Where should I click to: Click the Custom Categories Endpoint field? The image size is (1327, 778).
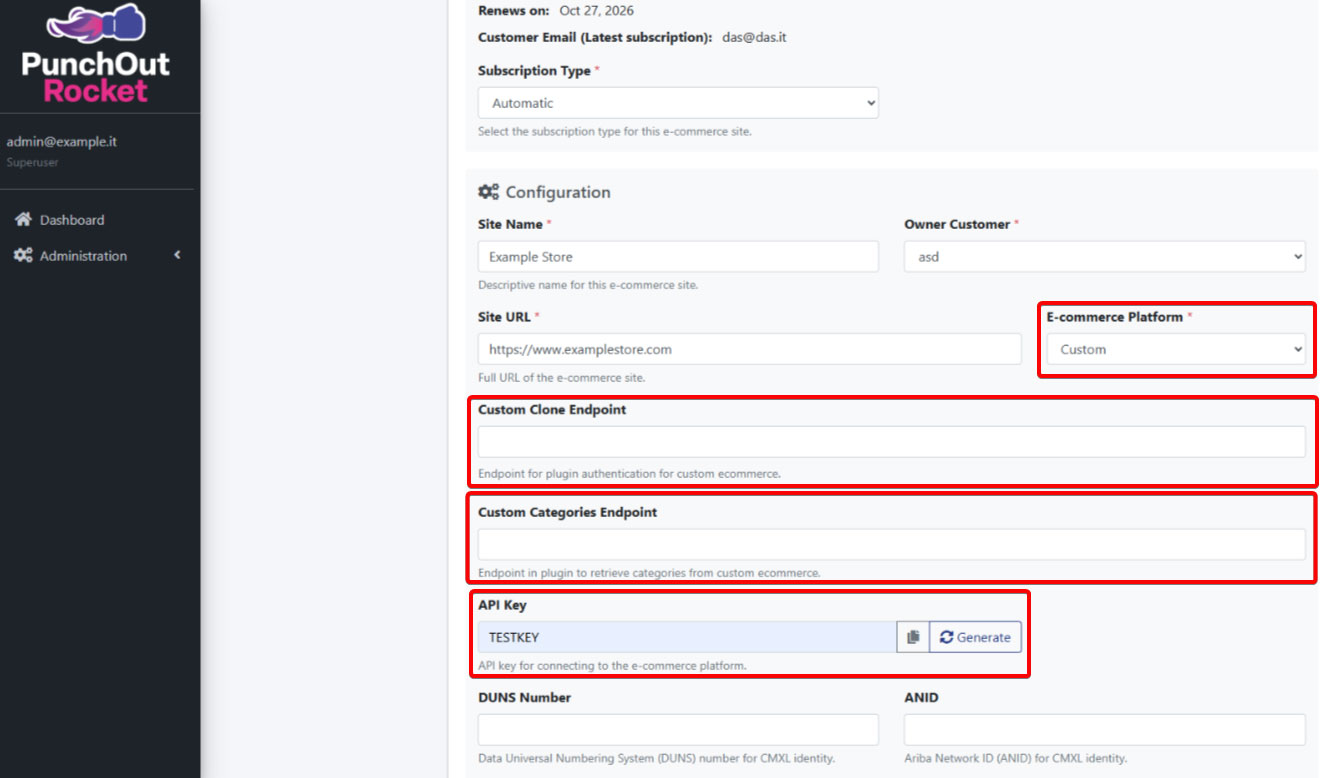point(891,544)
